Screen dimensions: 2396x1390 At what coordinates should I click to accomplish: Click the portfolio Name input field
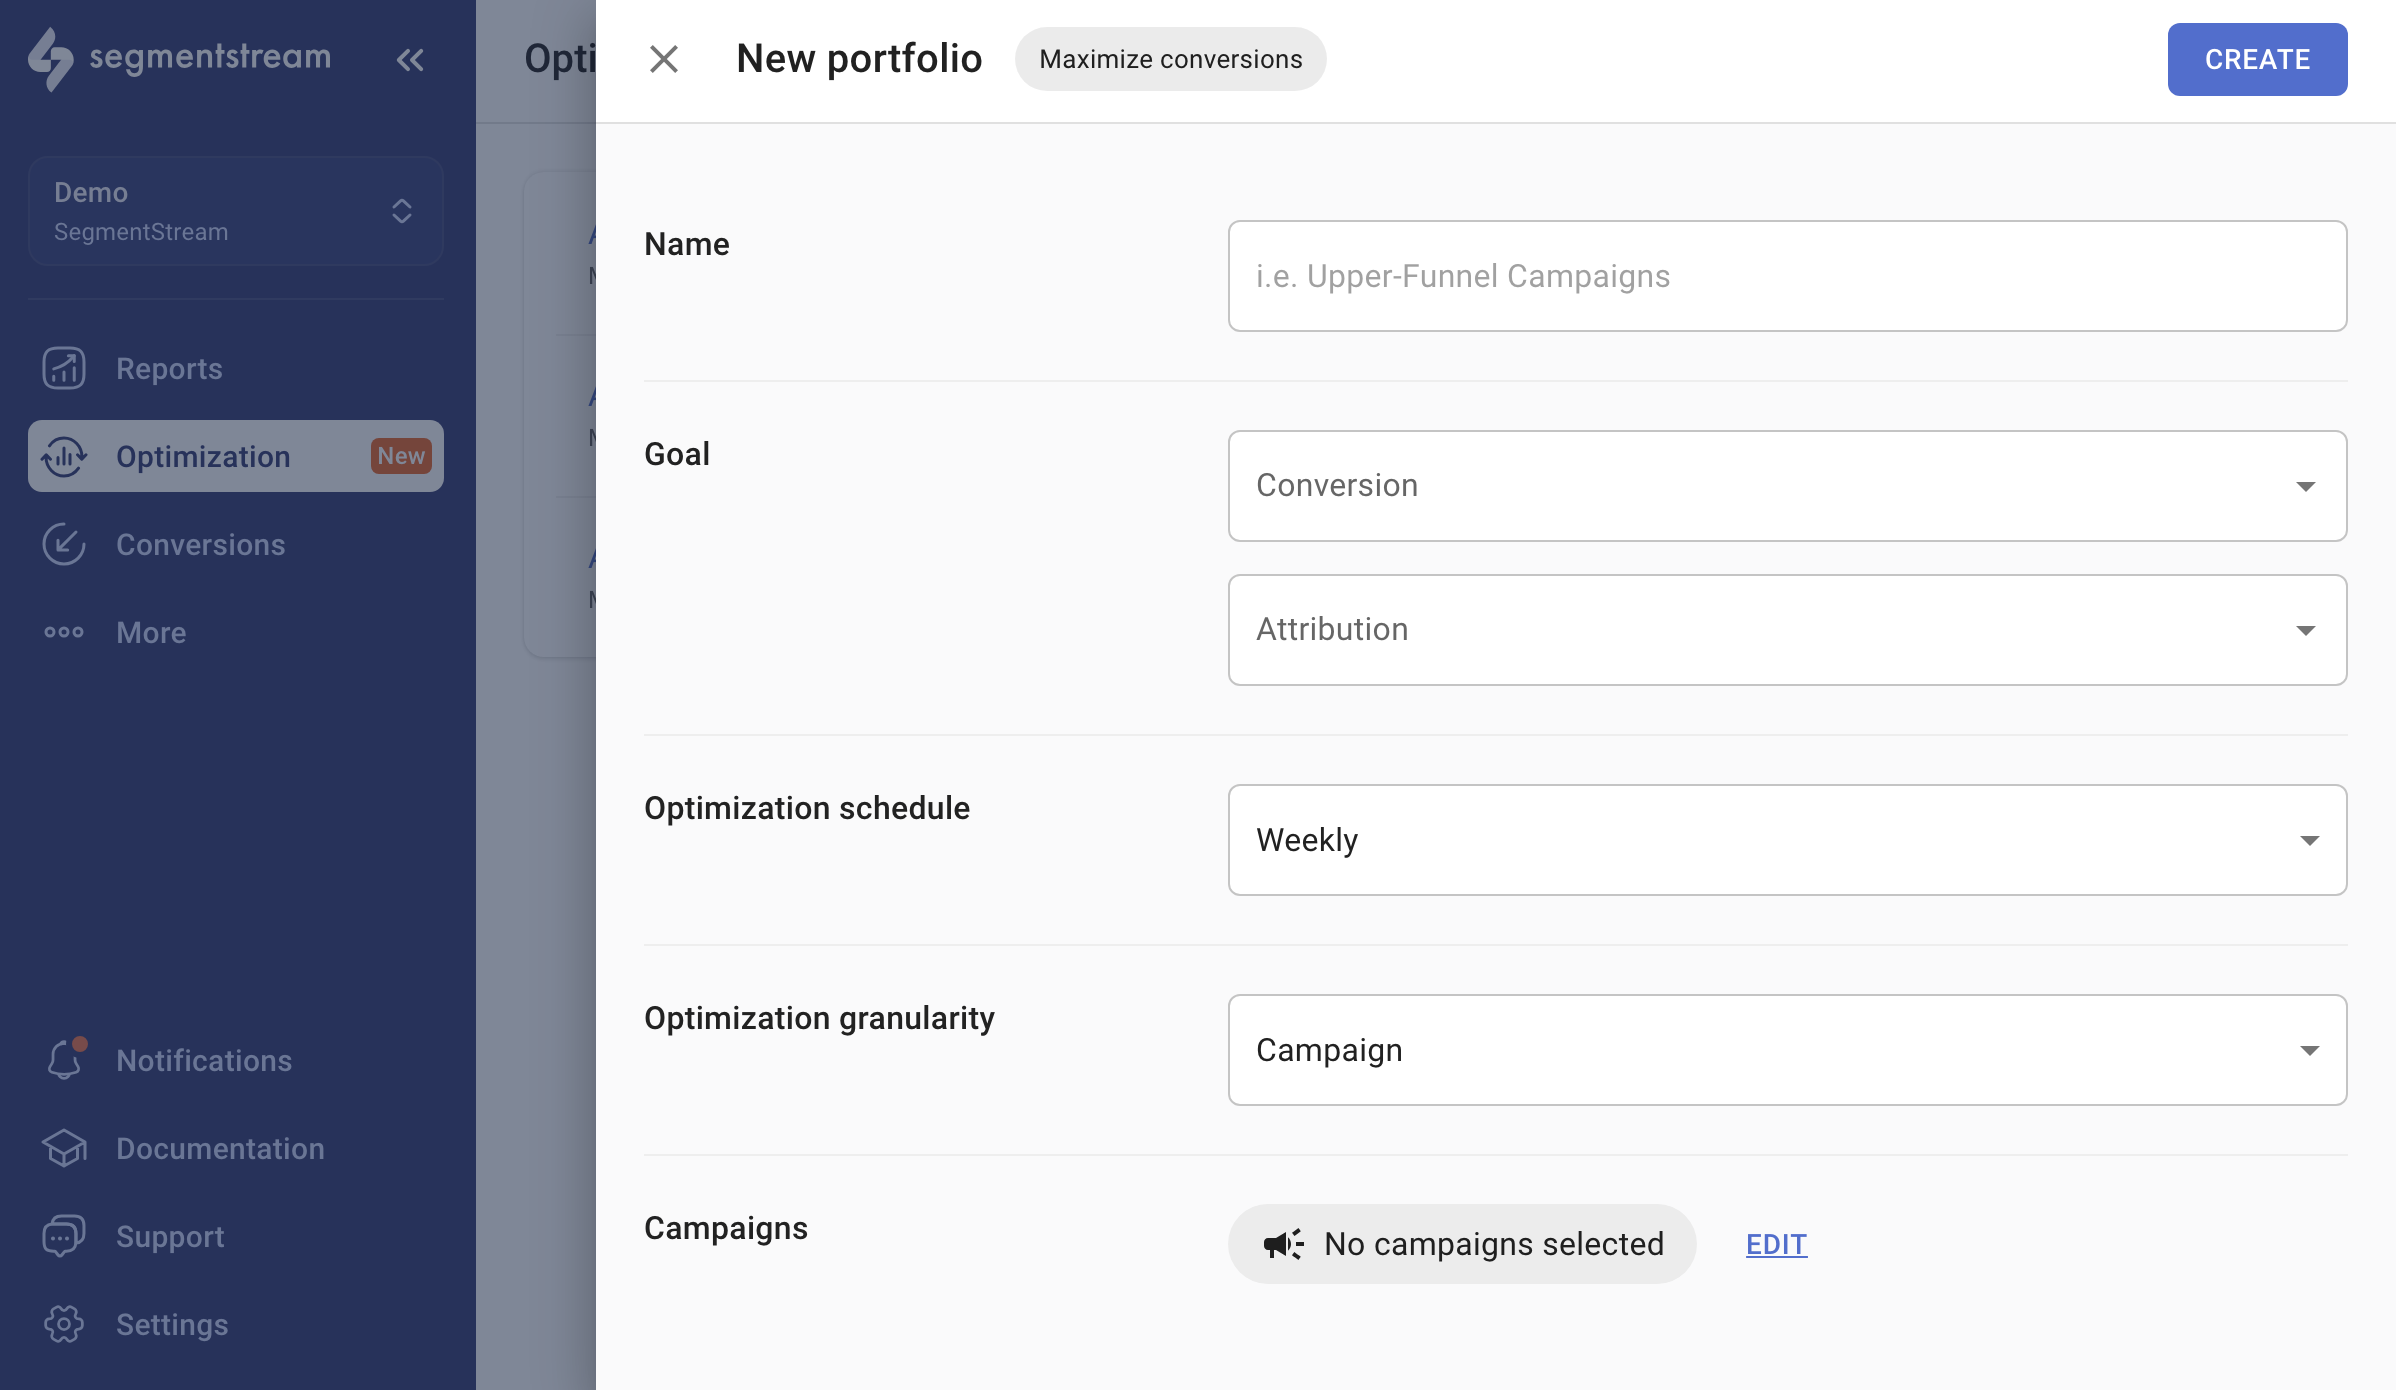click(x=1786, y=276)
